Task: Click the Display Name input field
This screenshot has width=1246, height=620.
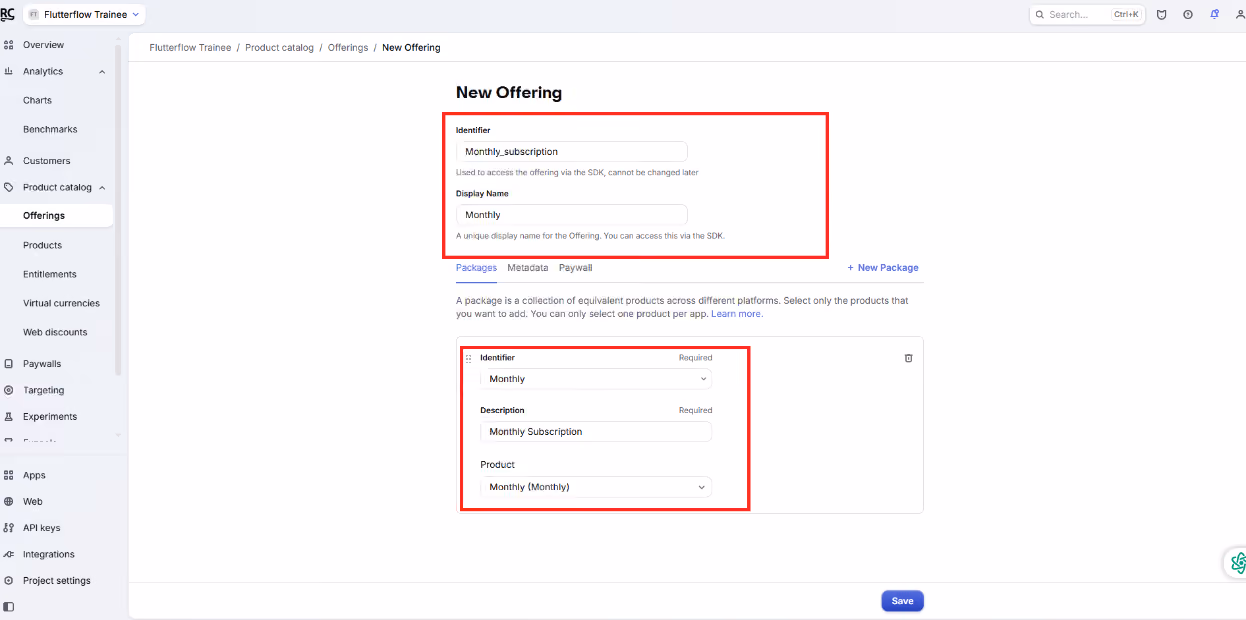Action: [572, 215]
